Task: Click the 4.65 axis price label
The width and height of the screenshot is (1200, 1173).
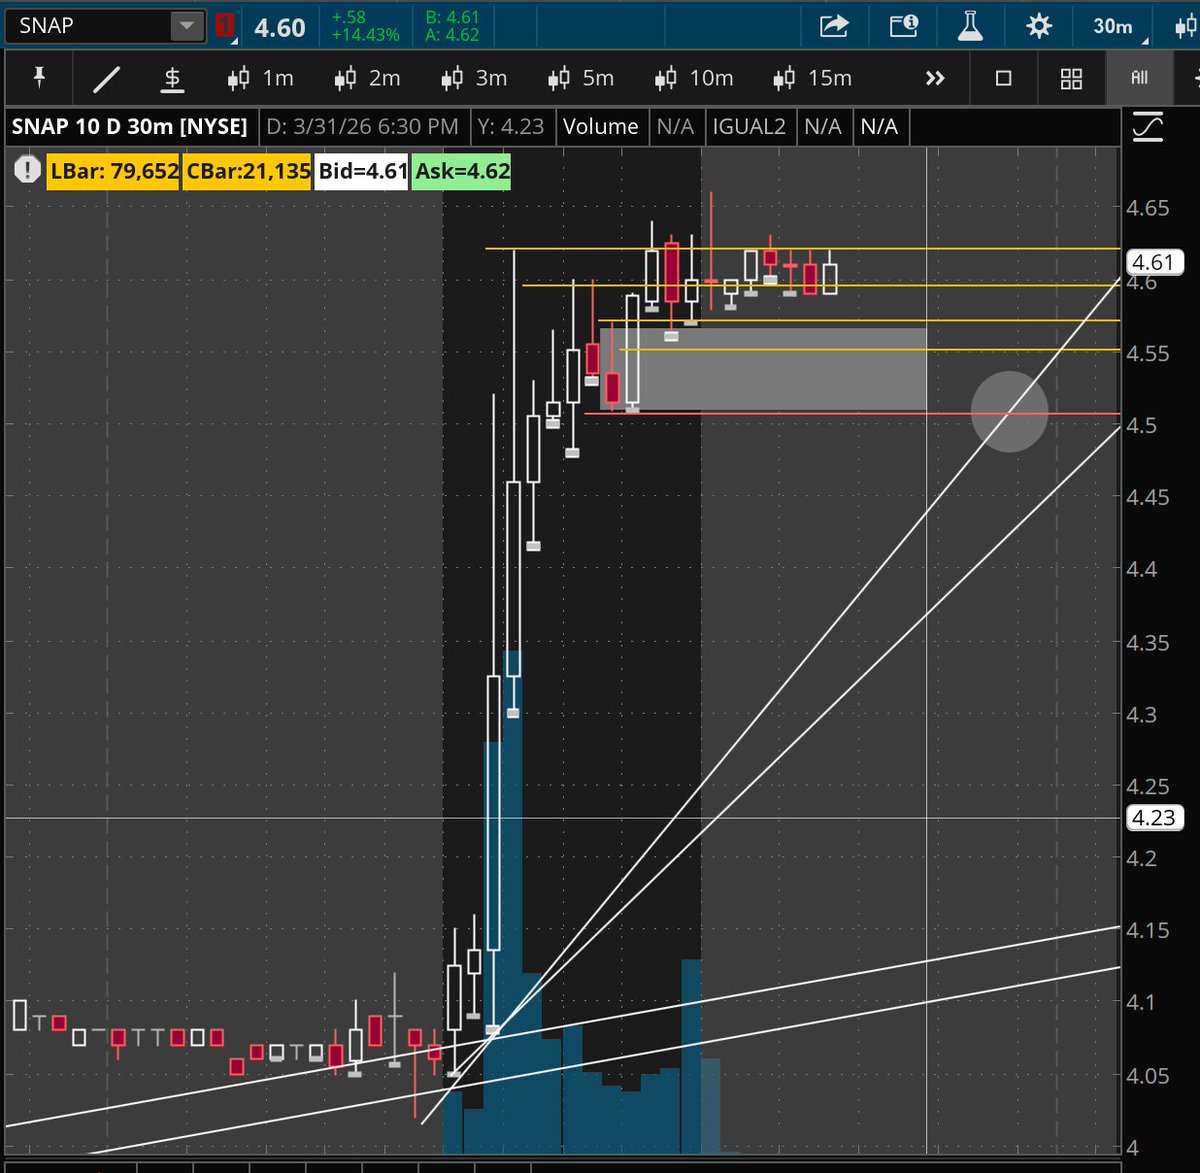Action: (x=1147, y=208)
